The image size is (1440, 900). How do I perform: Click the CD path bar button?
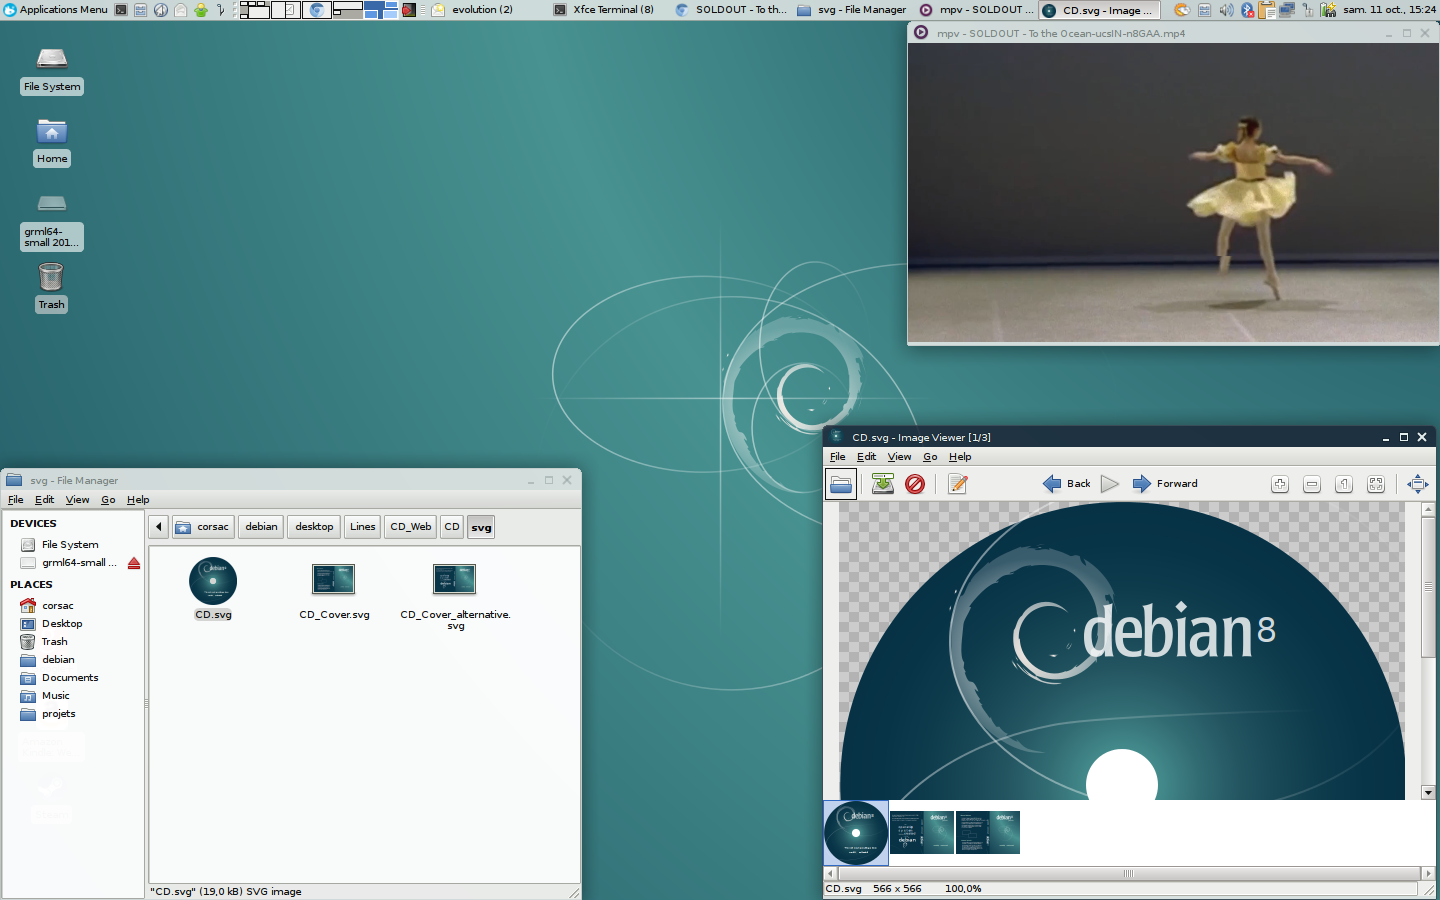coord(452,527)
